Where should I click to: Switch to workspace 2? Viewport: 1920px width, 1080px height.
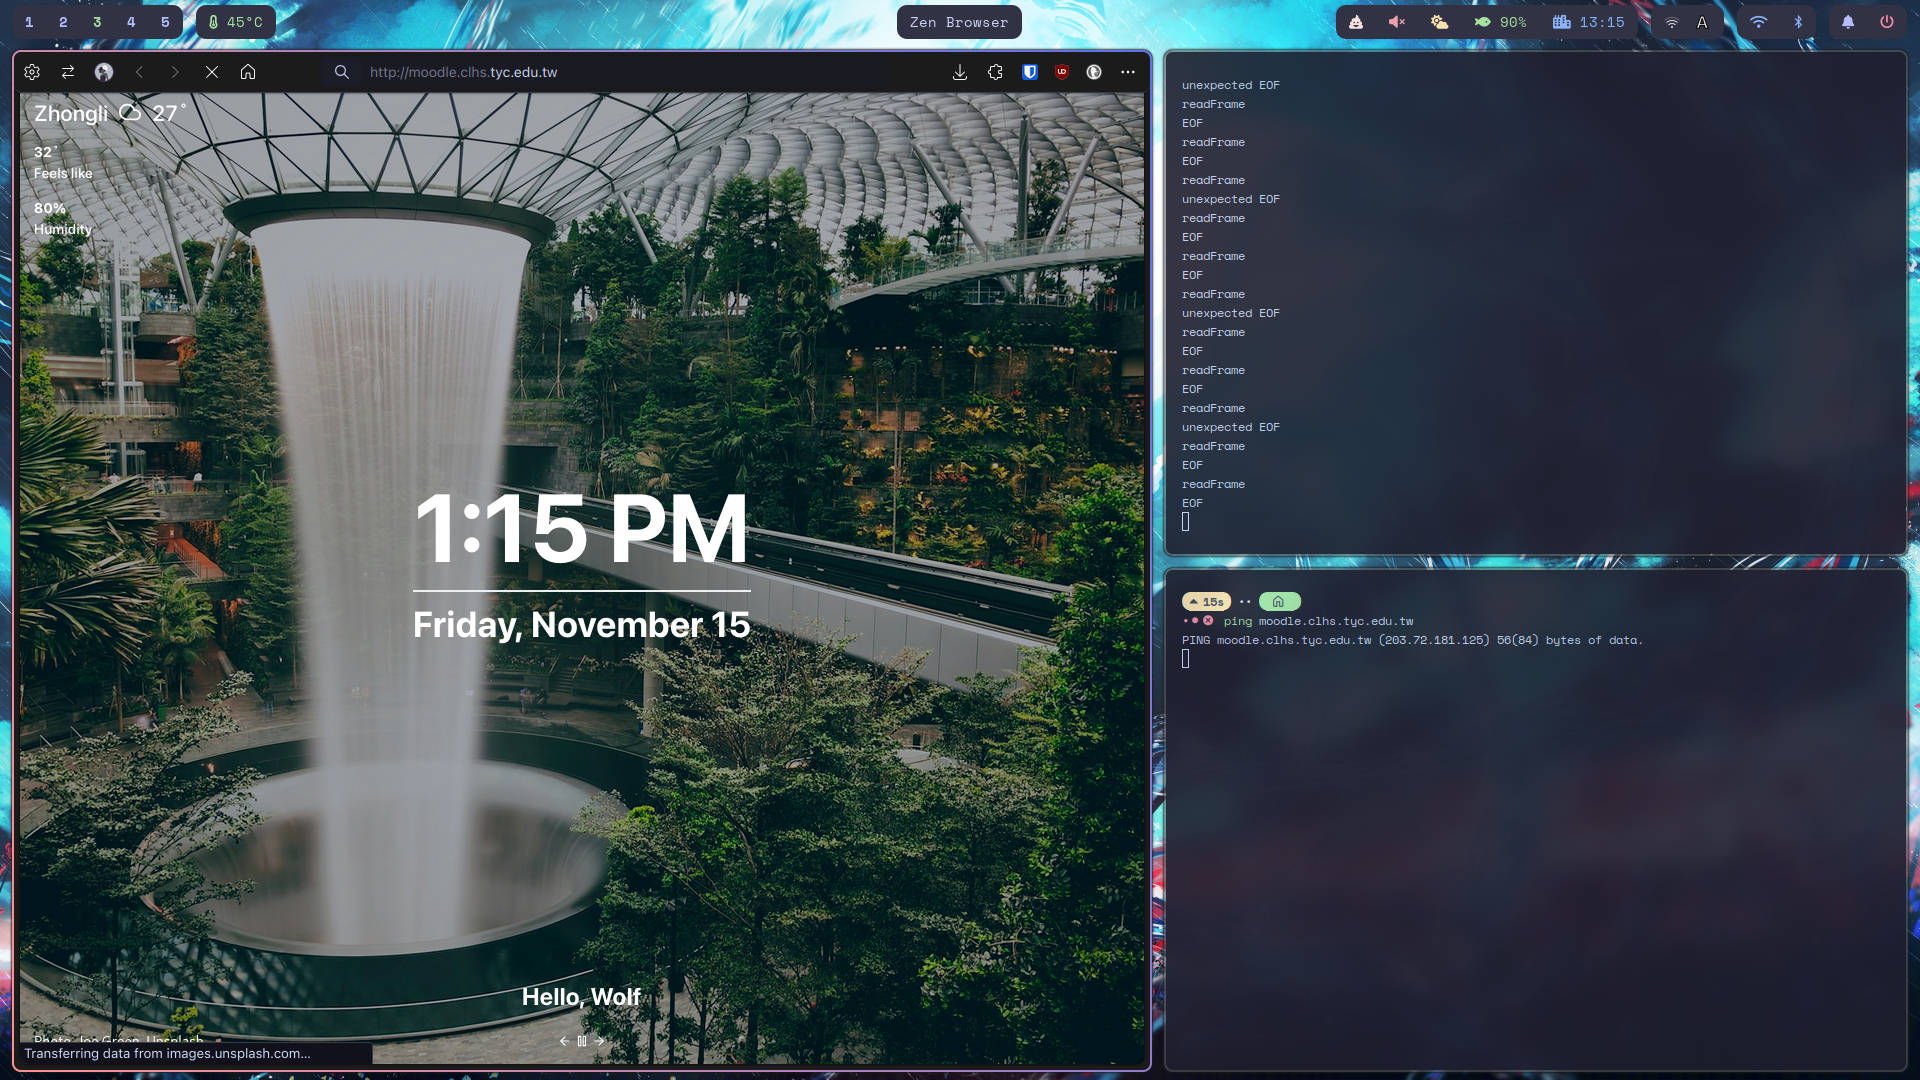(63, 22)
